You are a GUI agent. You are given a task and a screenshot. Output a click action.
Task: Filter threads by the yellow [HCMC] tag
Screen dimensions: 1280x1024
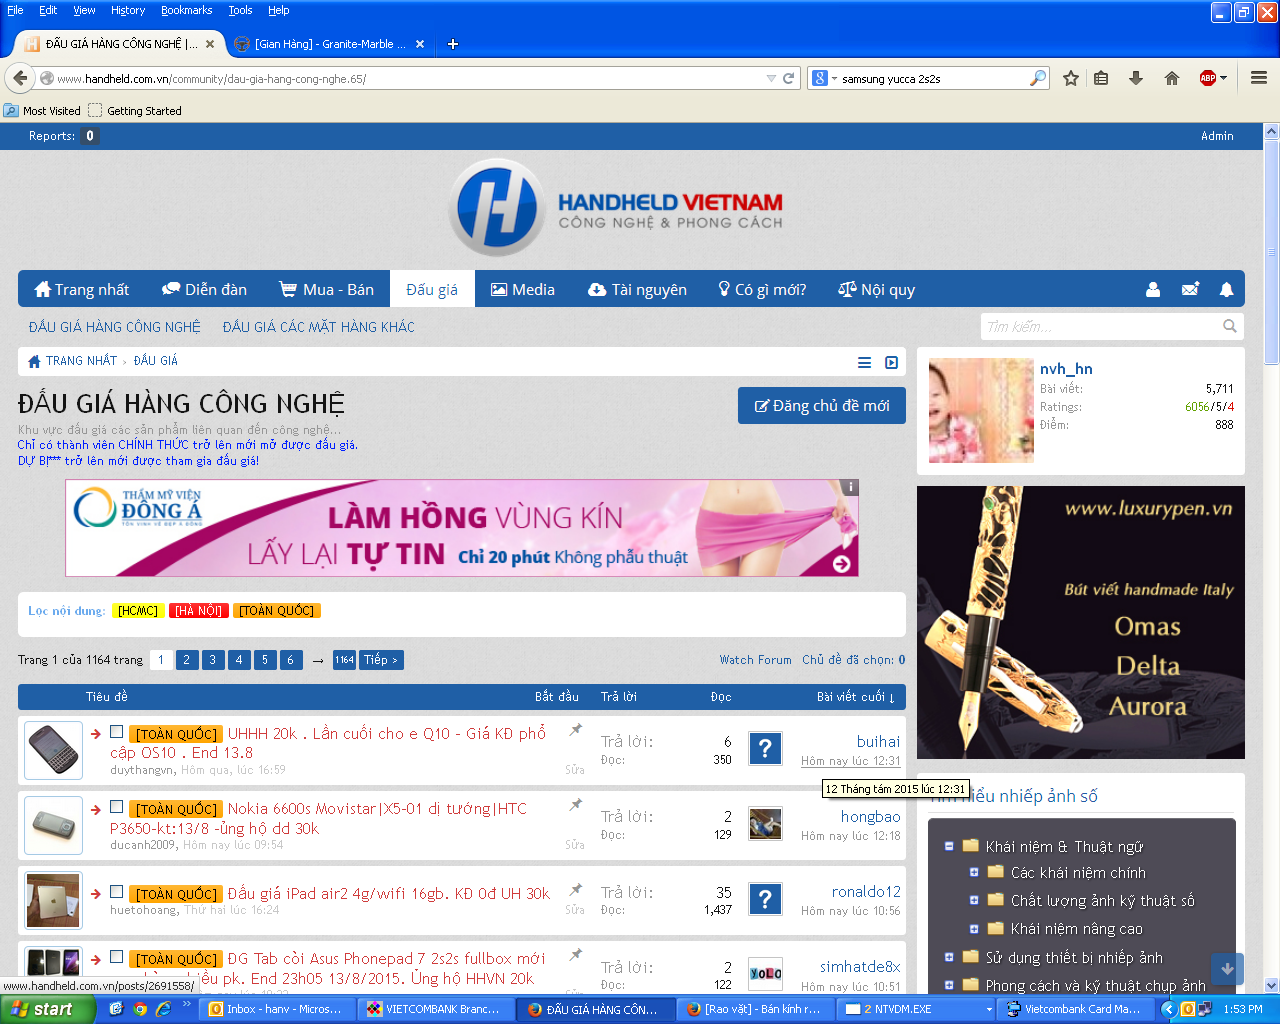tap(138, 611)
